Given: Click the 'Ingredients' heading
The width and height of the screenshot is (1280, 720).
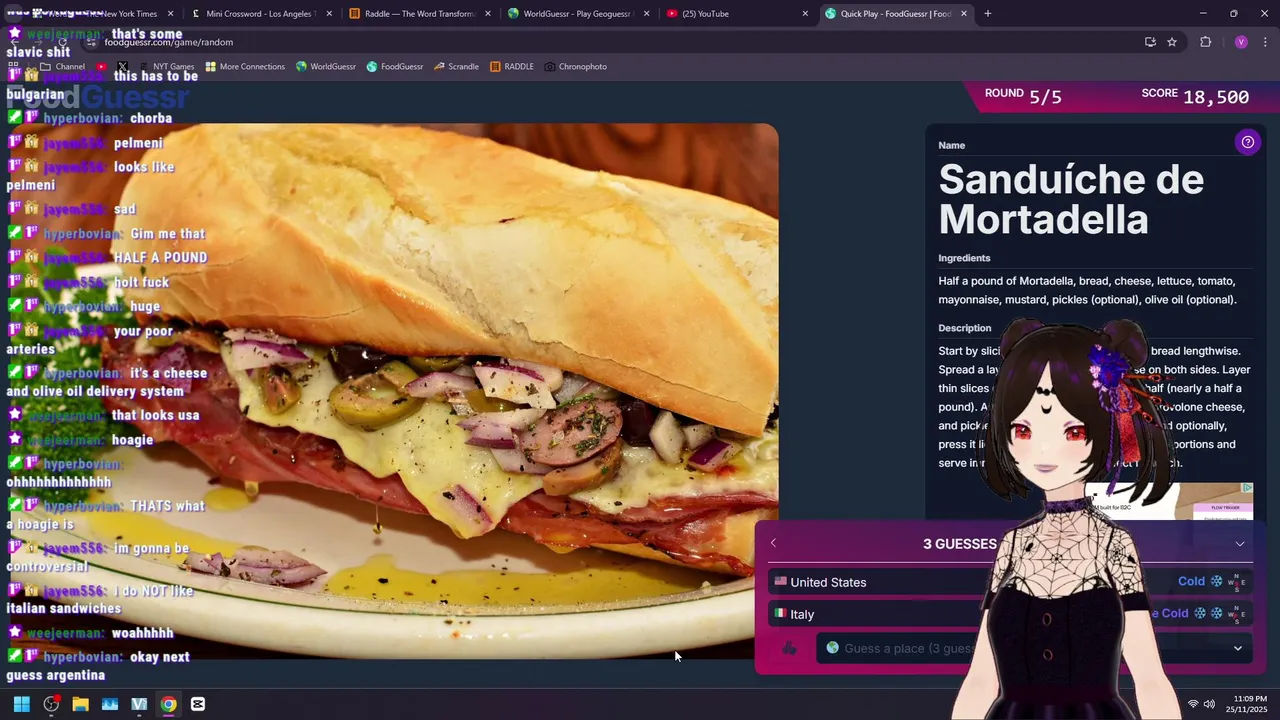Looking at the screenshot, I should [964, 258].
